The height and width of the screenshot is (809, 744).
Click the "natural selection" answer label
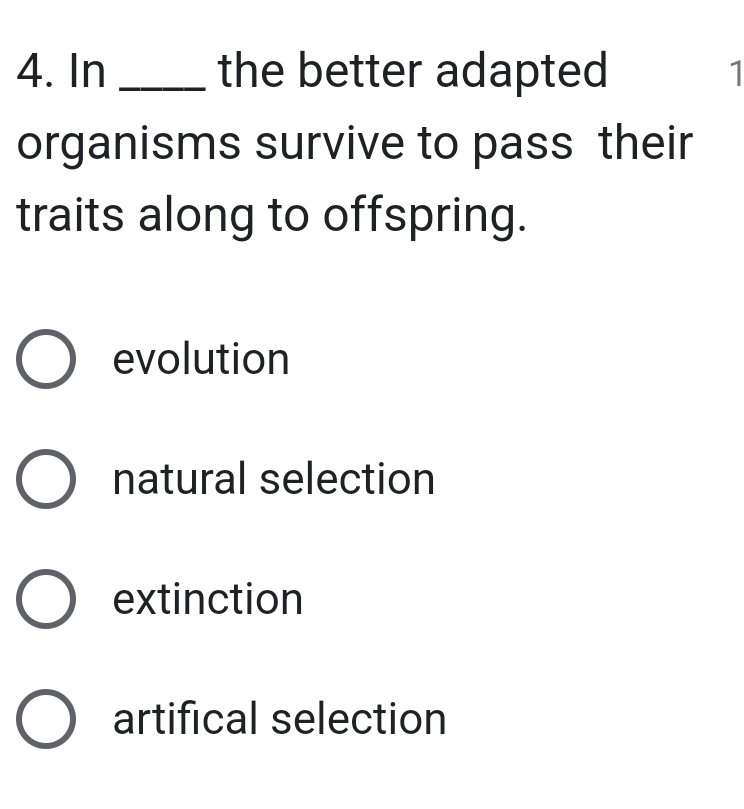pos(274,480)
